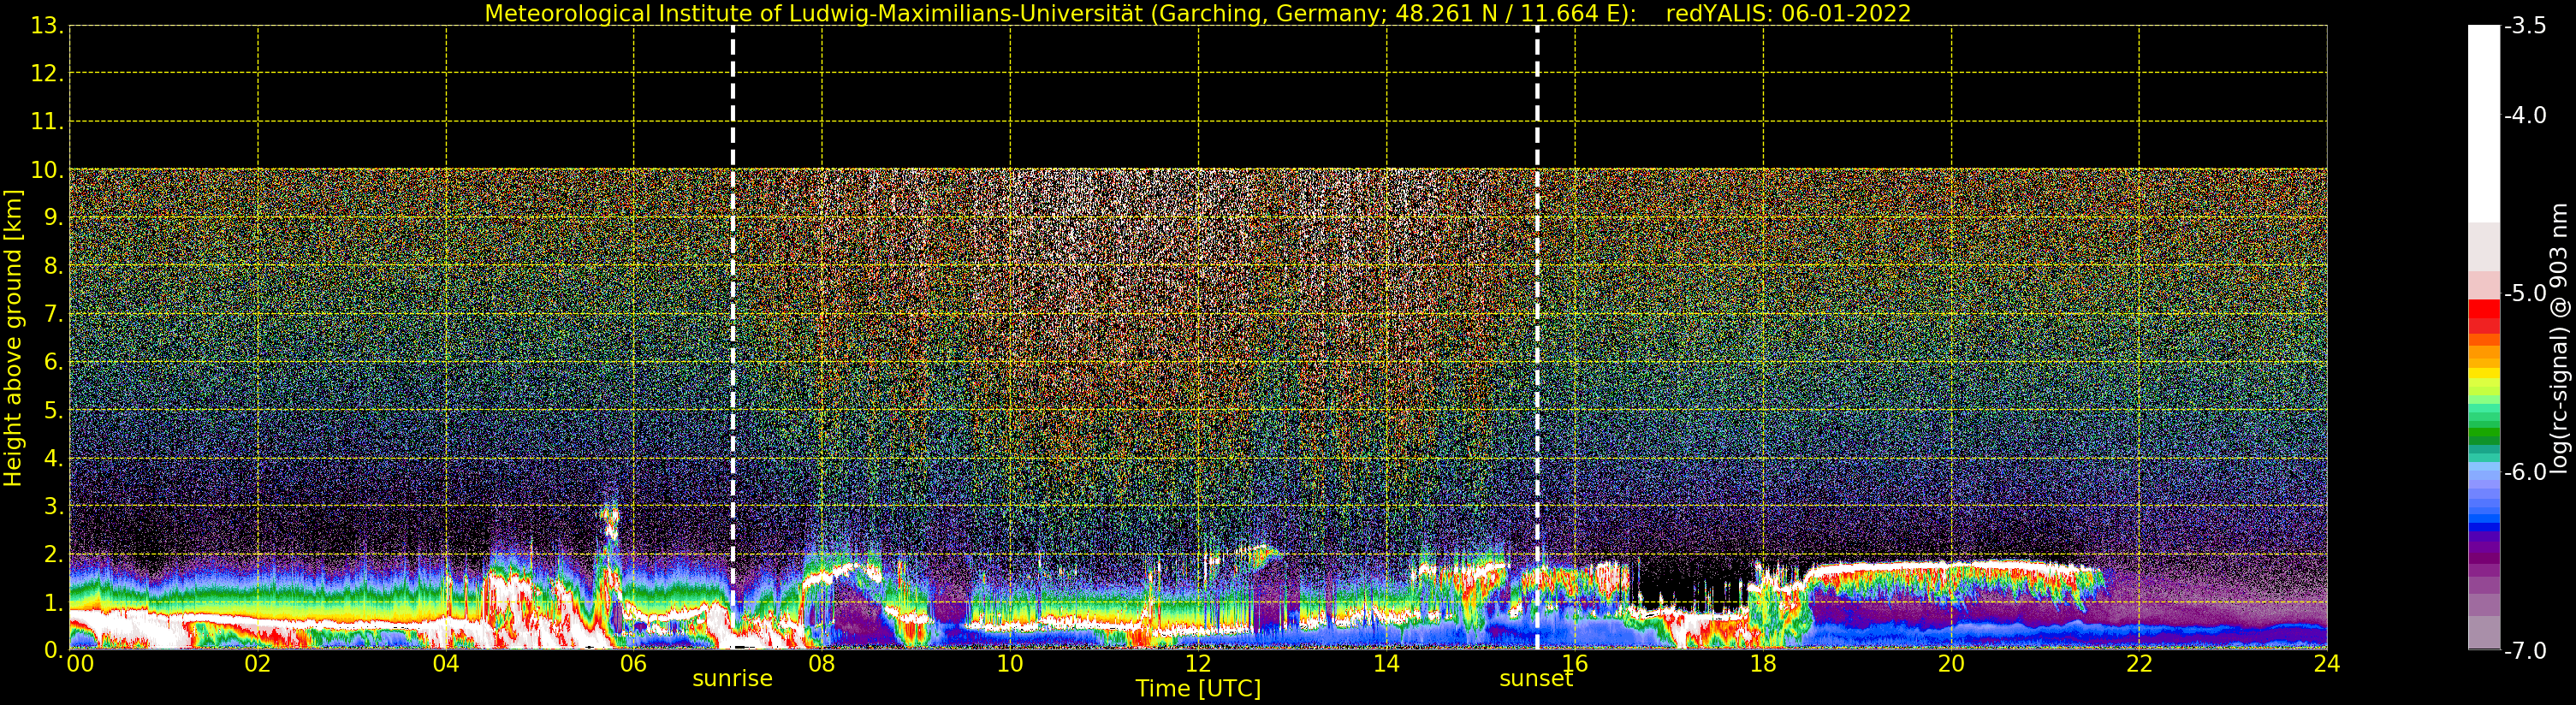This screenshot has height=705, width=2576.
Task: Click the height axis tick label 1.
Action: point(53,602)
